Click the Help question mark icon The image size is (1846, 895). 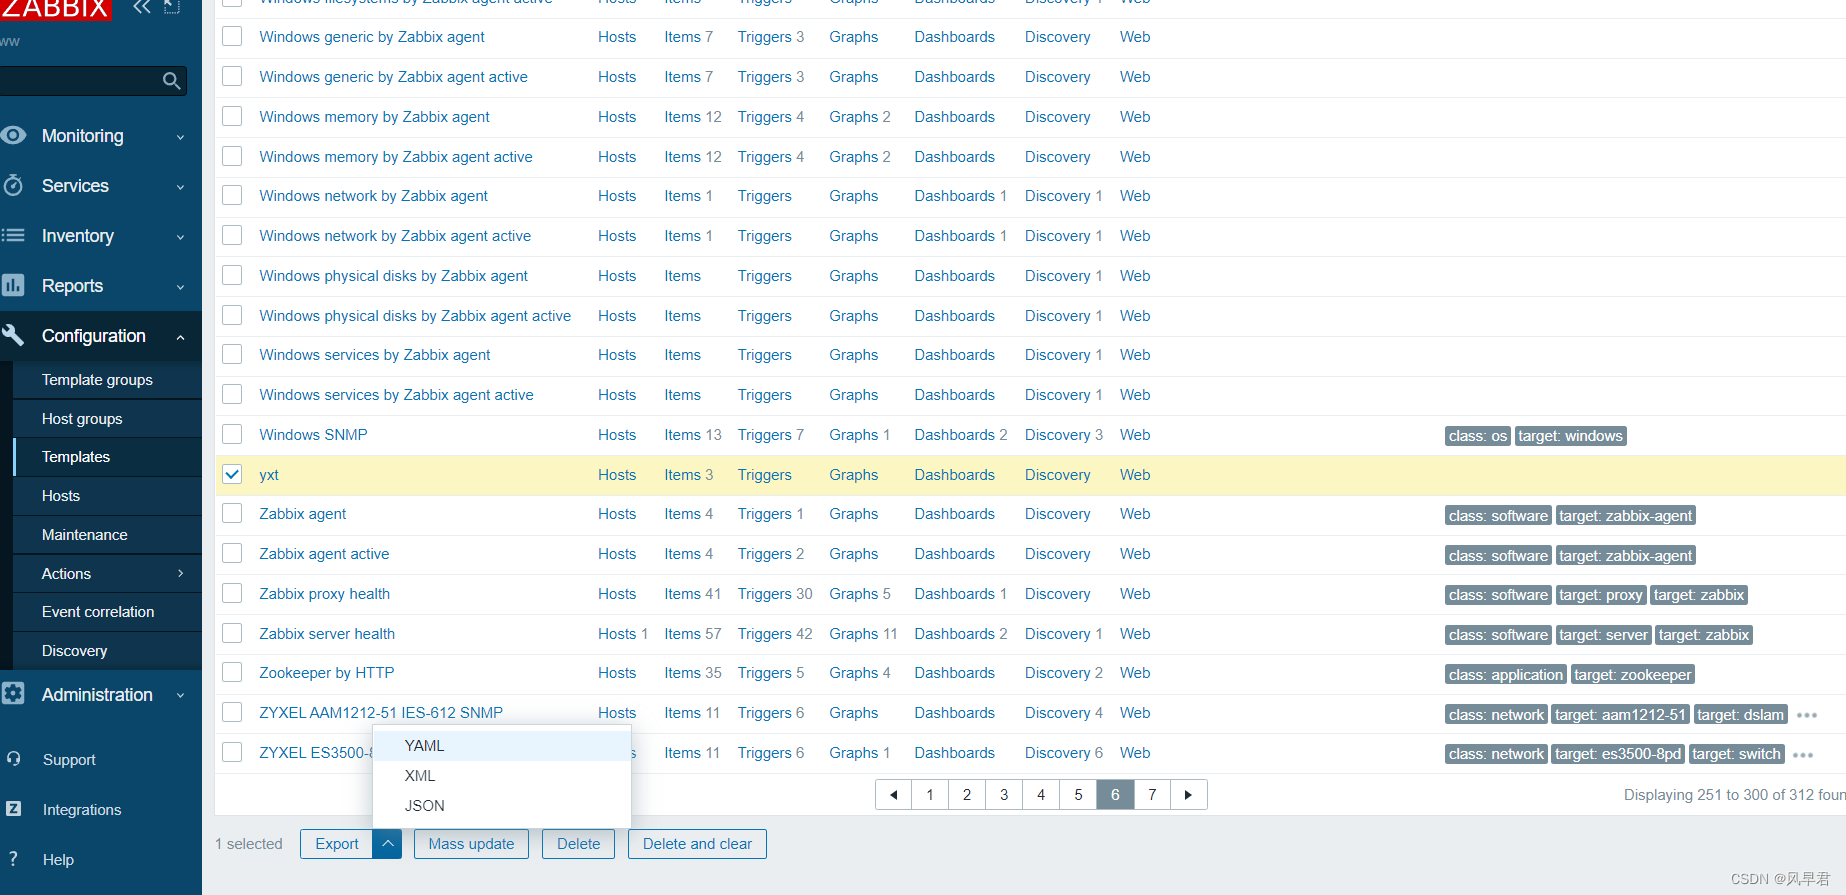13,859
